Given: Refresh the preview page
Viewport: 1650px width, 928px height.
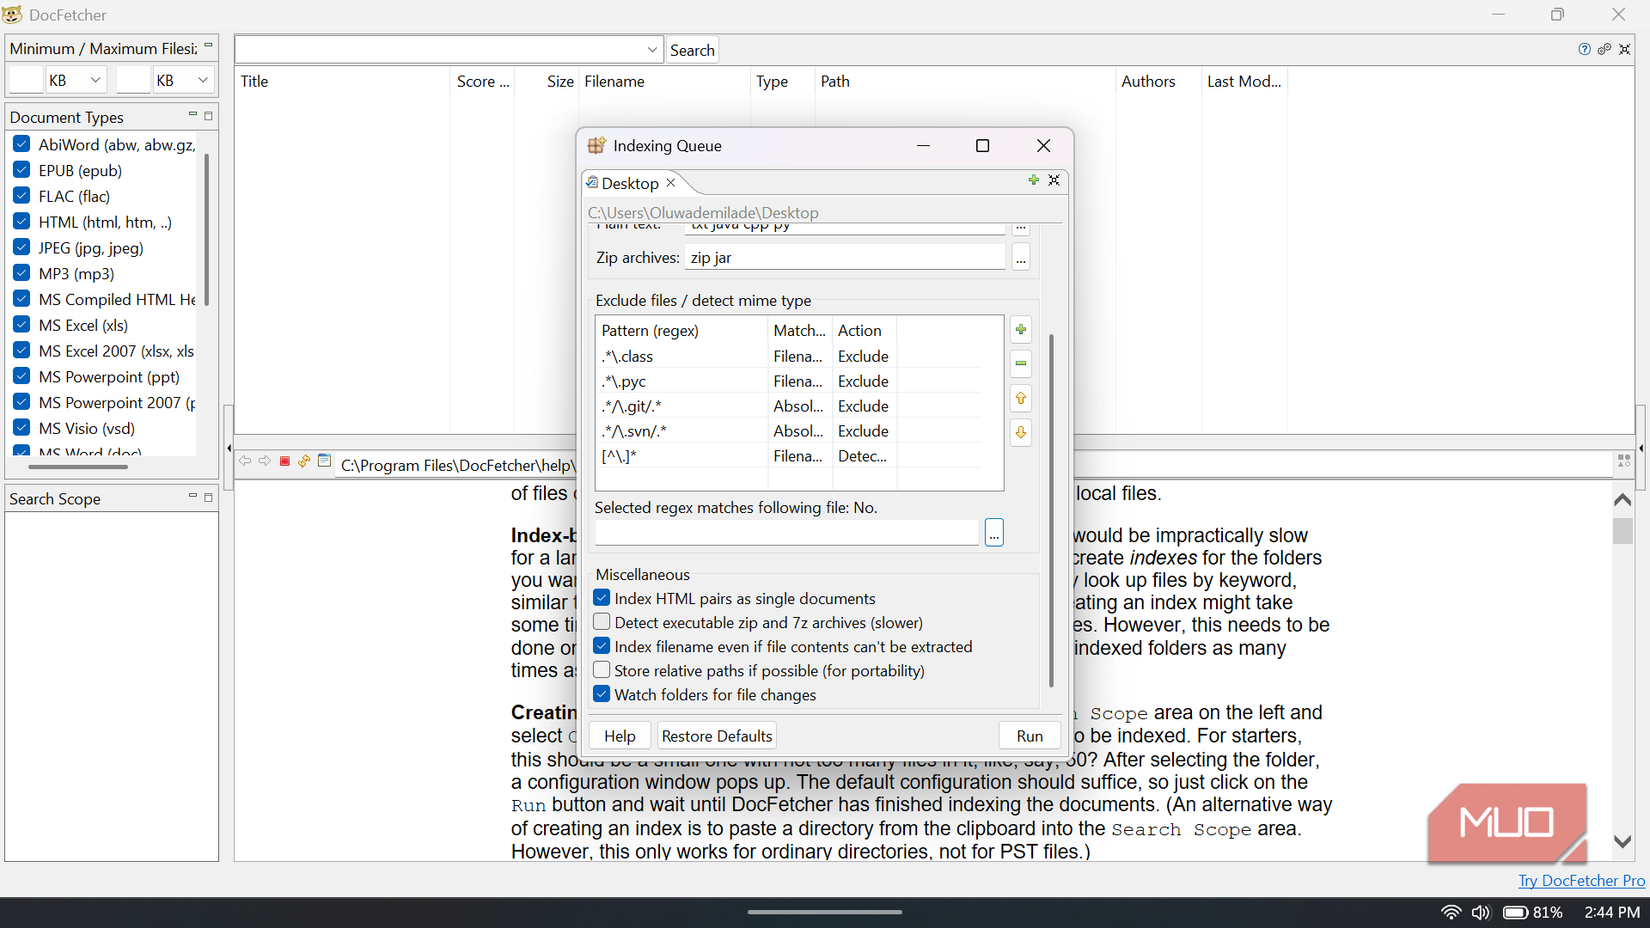Looking at the screenshot, I should 304,461.
